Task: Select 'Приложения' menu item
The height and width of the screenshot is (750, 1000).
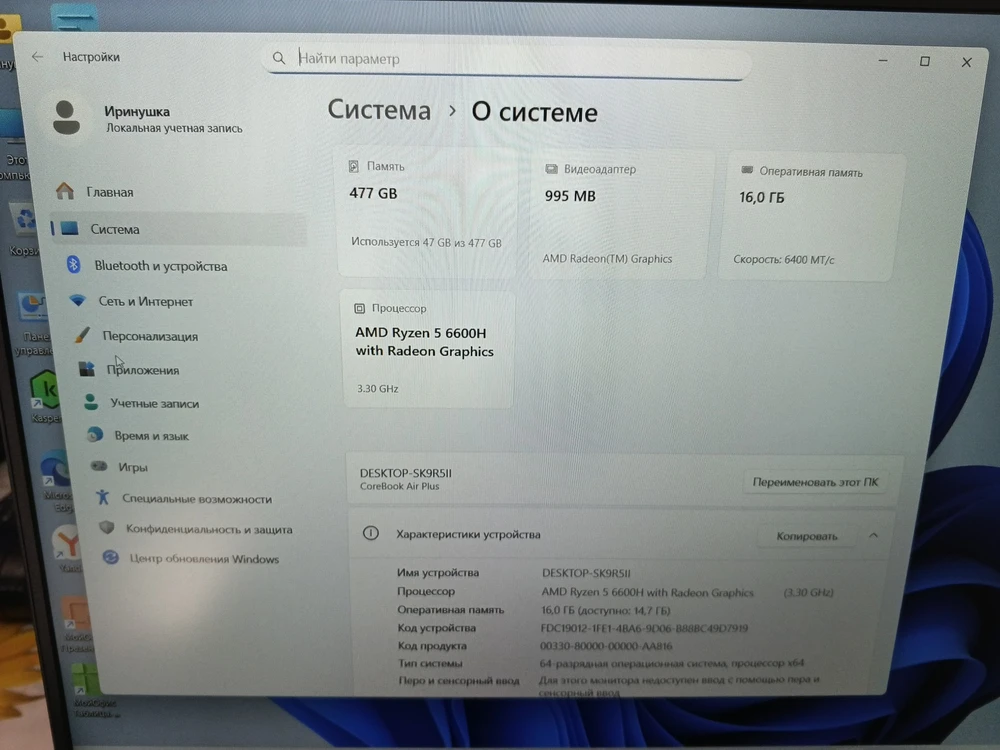Action: tap(143, 370)
